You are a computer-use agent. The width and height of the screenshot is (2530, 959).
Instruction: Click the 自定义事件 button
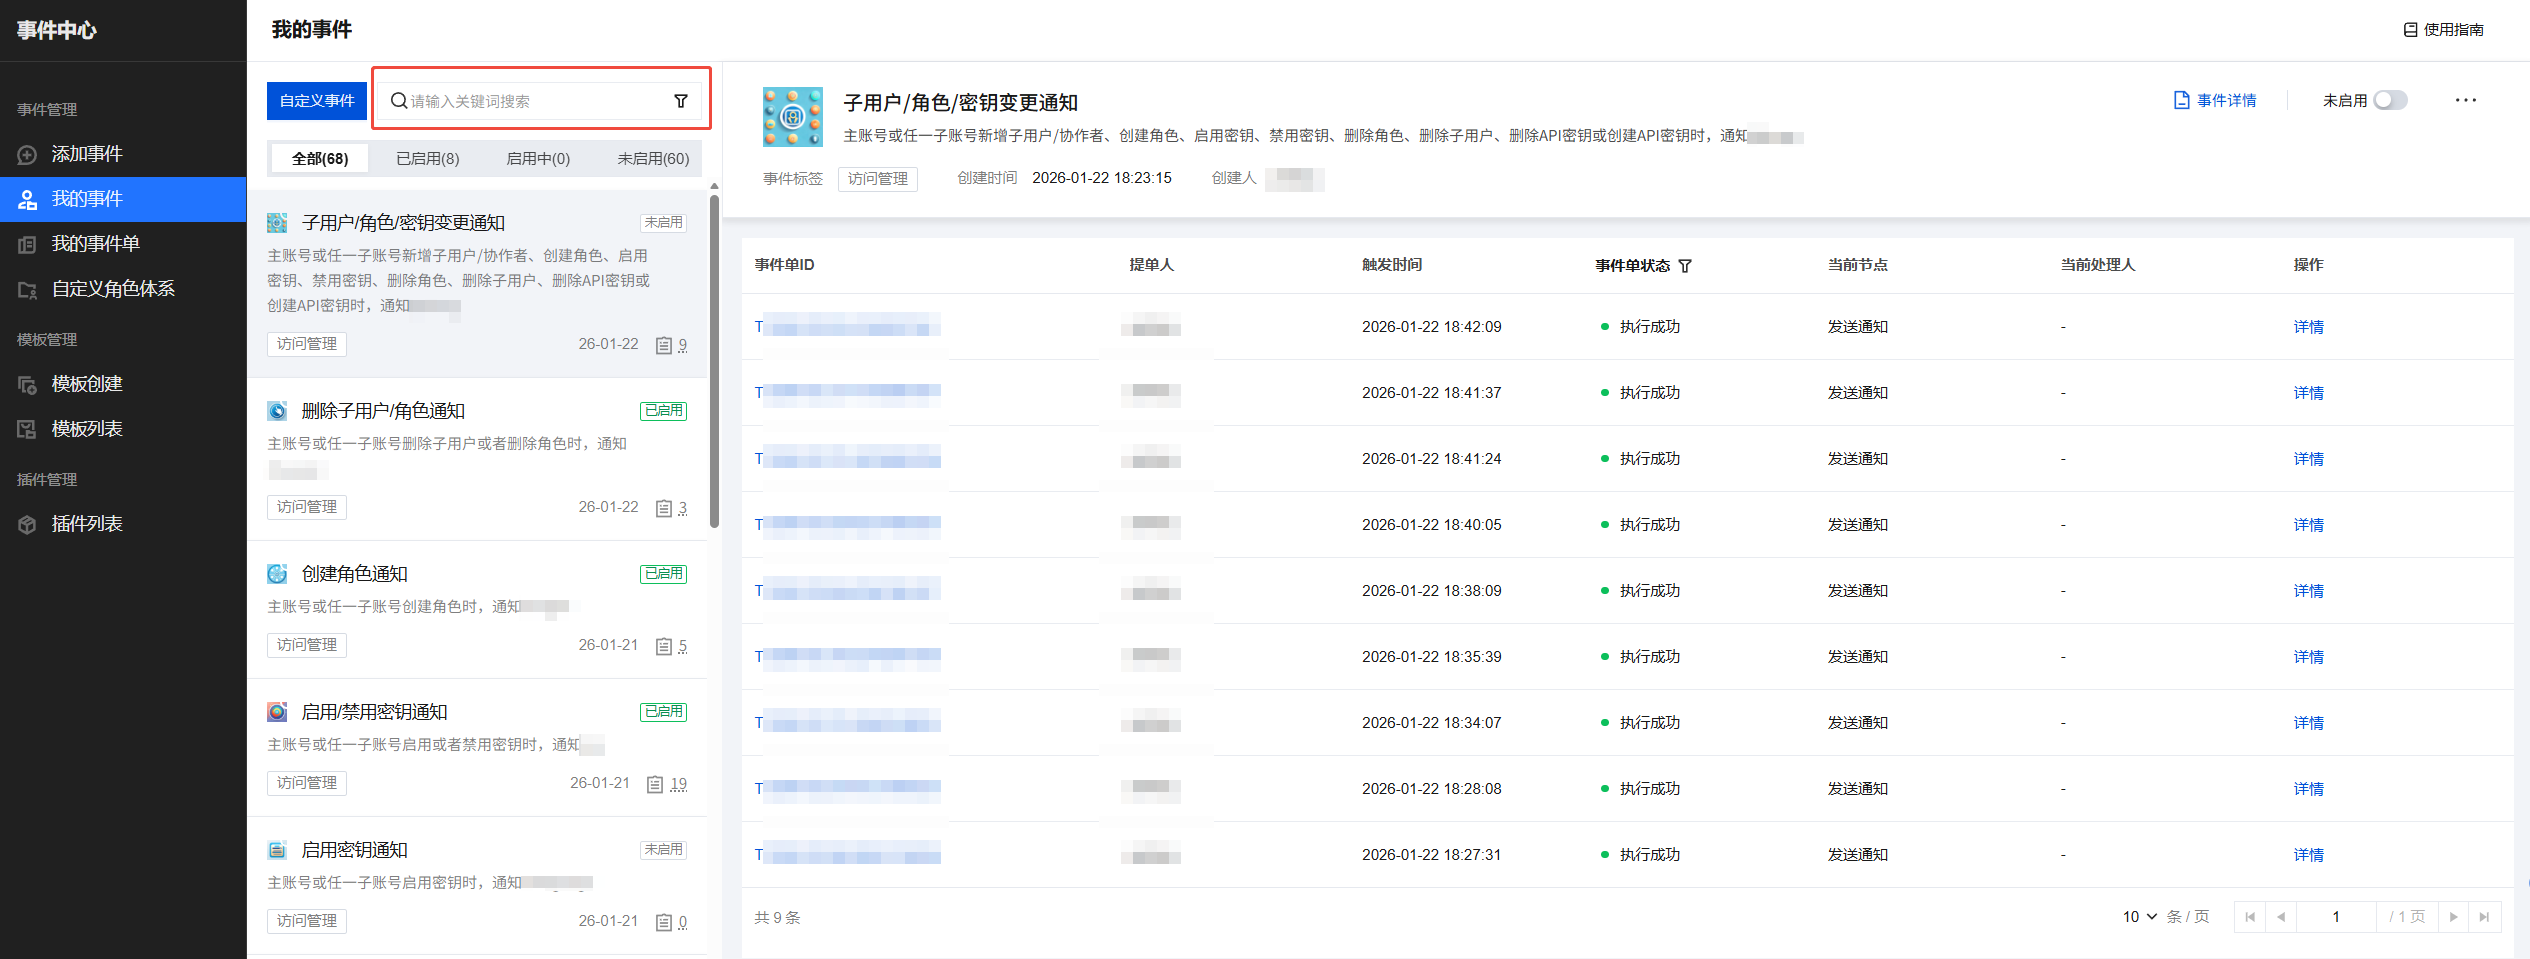(x=317, y=101)
